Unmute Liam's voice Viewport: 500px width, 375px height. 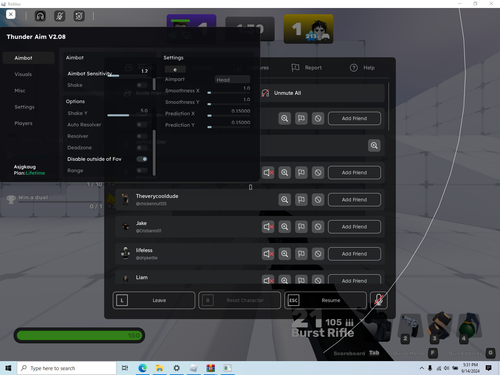(268, 280)
